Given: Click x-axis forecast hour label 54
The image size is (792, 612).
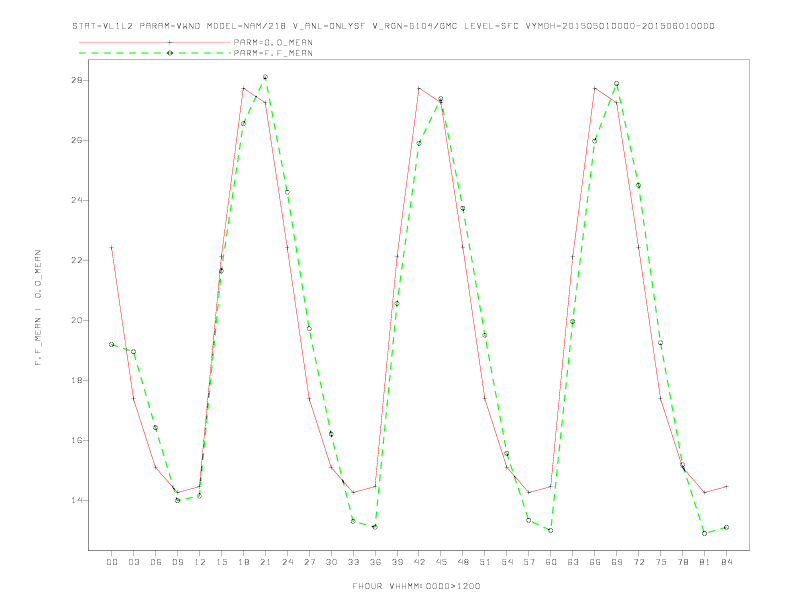Looking at the screenshot, I should pyautogui.click(x=507, y=562).
